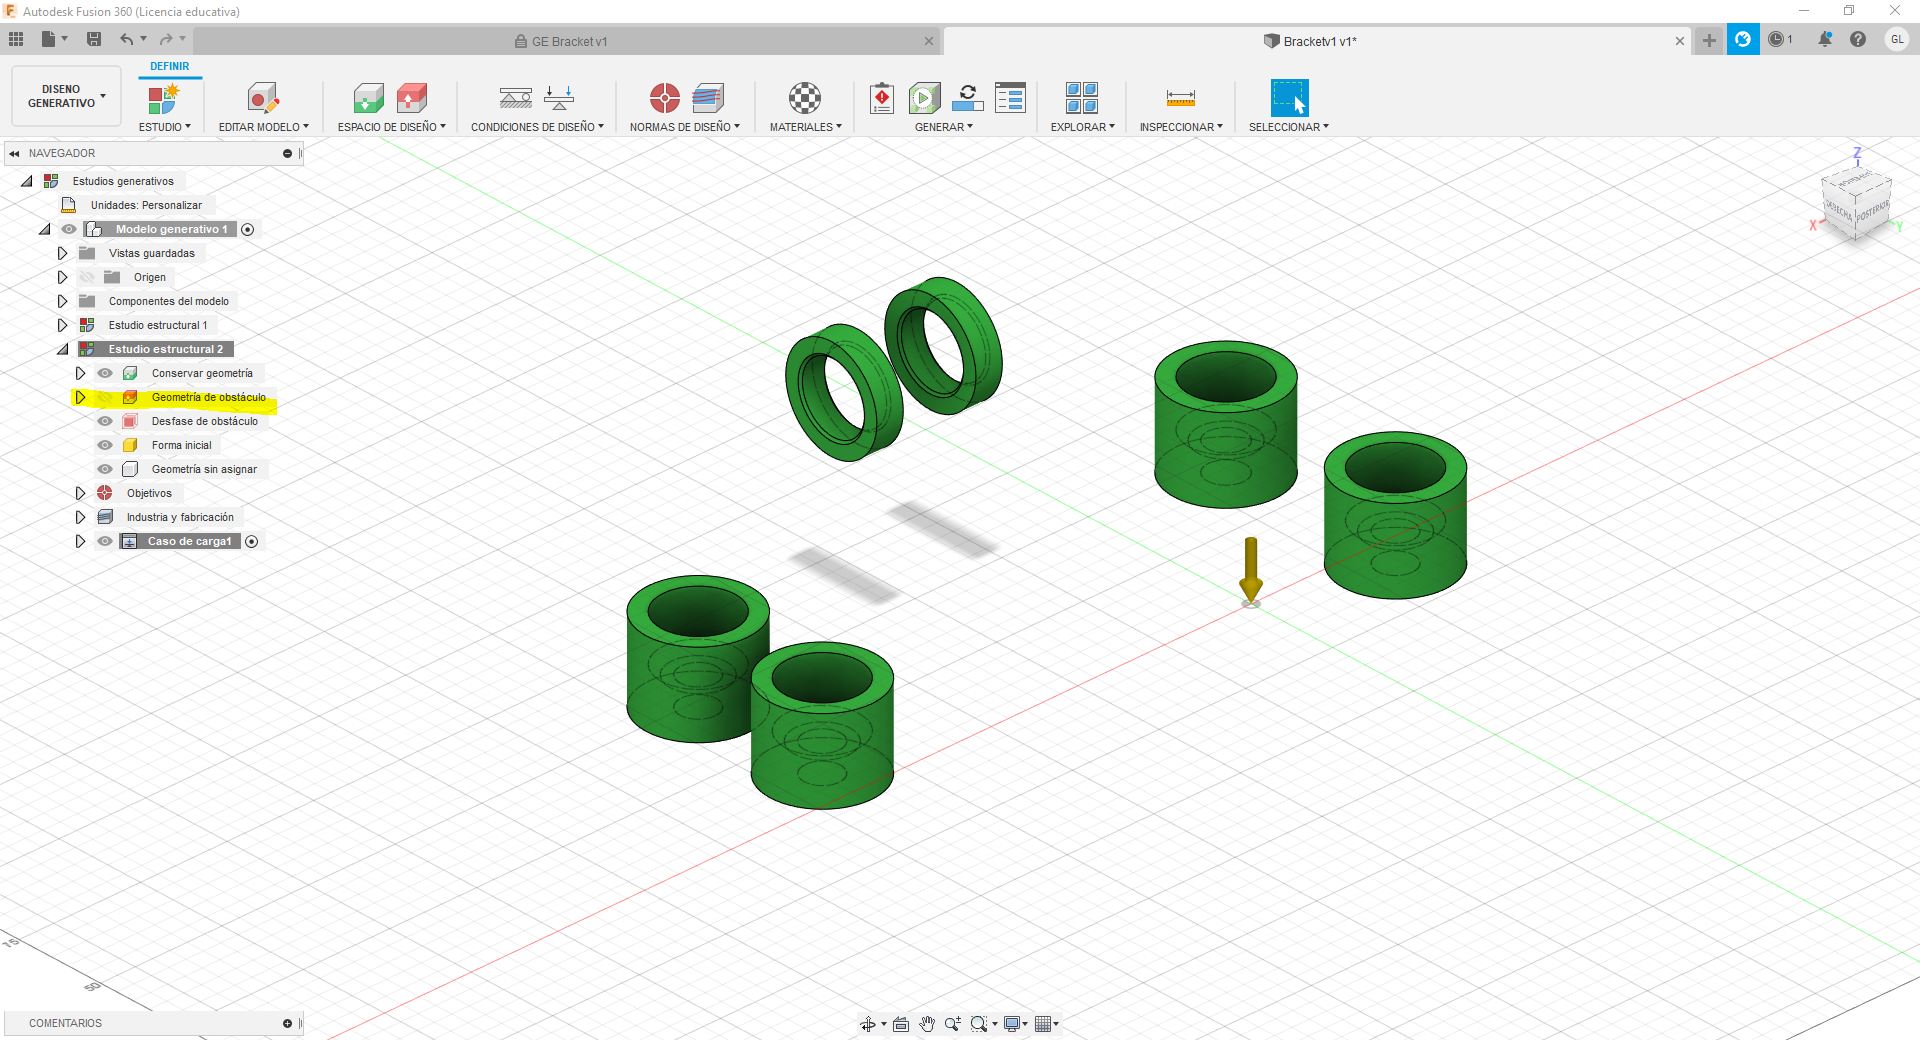
Task: Open the DEFINIR ribbon tab
Action: tap(169, 66)
